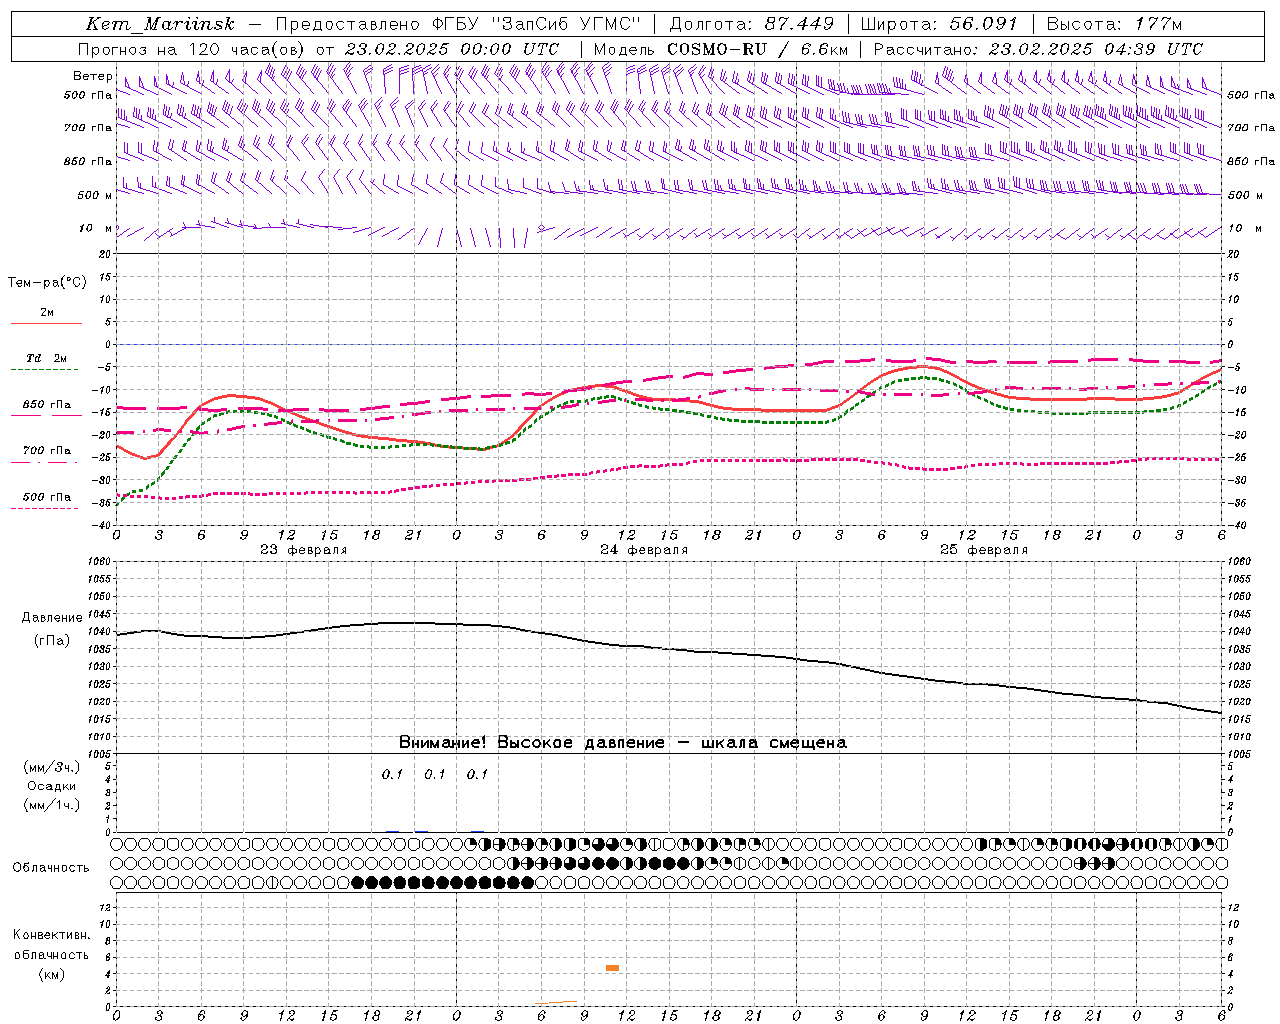Image resolution: width=1280 pixels, height=1024 pixels.
Task: Click the 'Облачность' cloudiness label
Action: [x=51, y=868]
